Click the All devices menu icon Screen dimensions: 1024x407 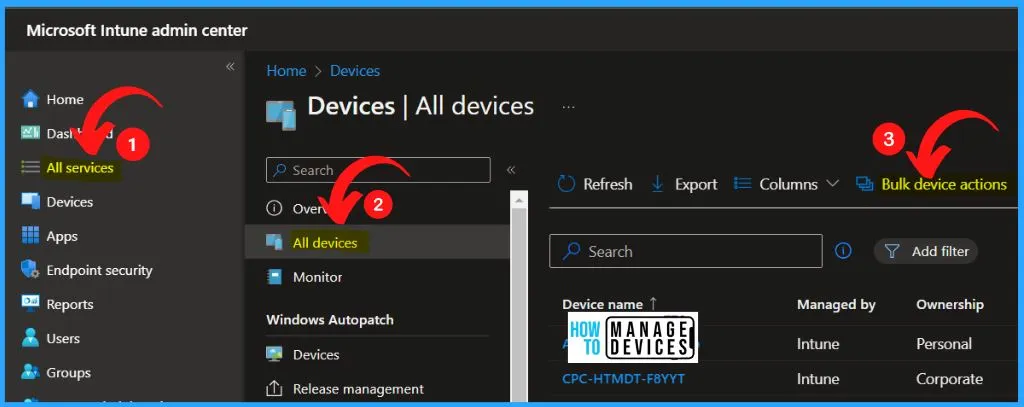(274, 243)
